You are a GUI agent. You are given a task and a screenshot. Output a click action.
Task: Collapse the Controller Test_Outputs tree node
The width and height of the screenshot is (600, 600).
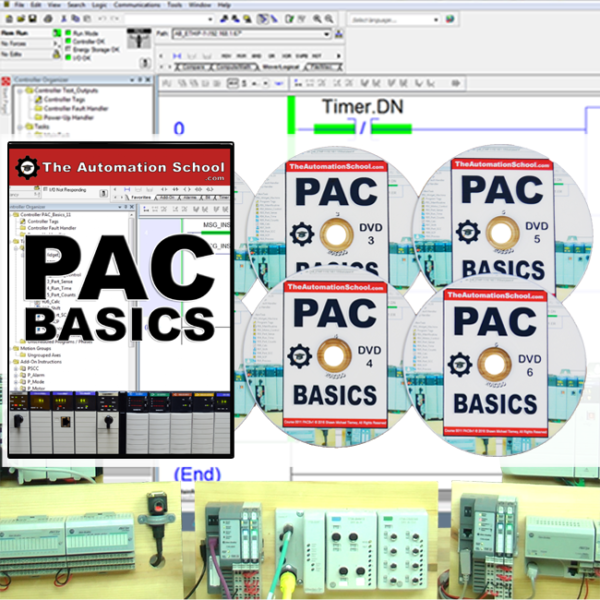(x=20, y=91)
